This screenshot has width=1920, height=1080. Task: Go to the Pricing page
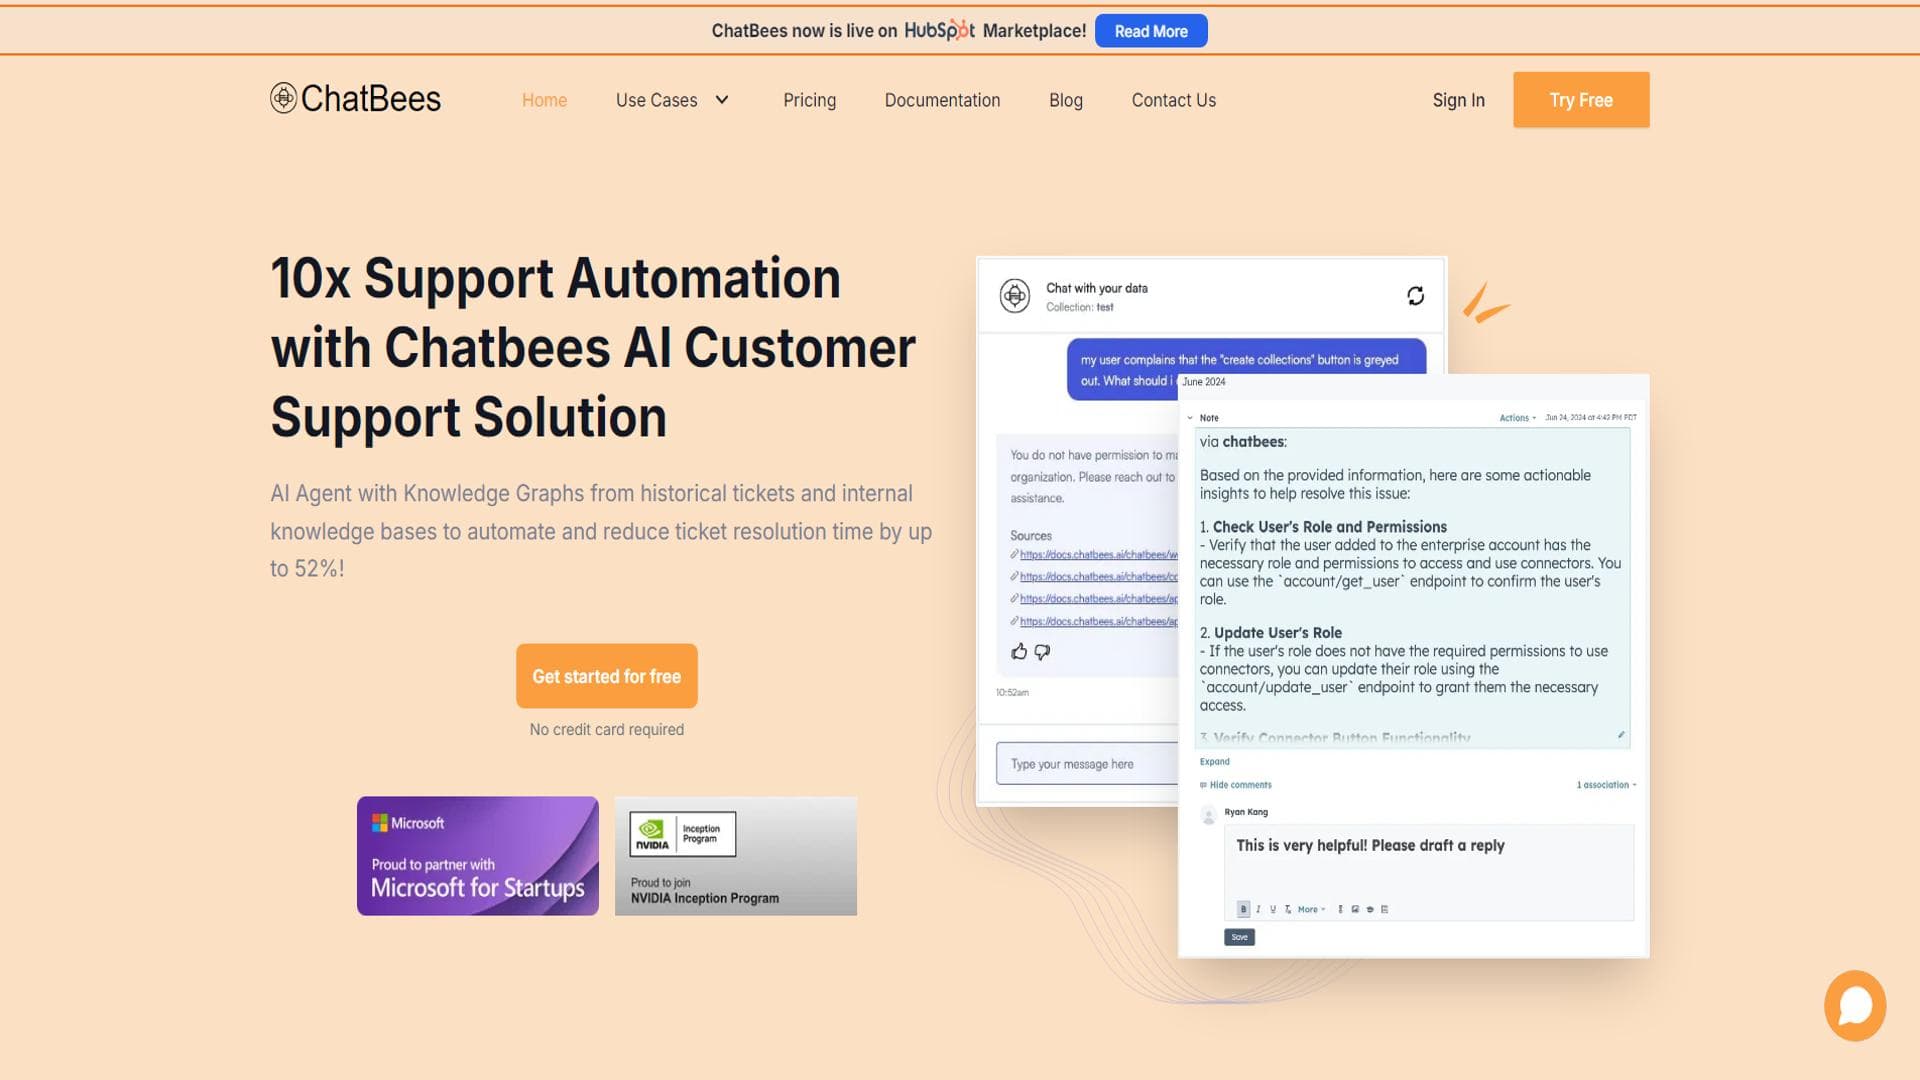pyautogui.click(x=809, y=100)
